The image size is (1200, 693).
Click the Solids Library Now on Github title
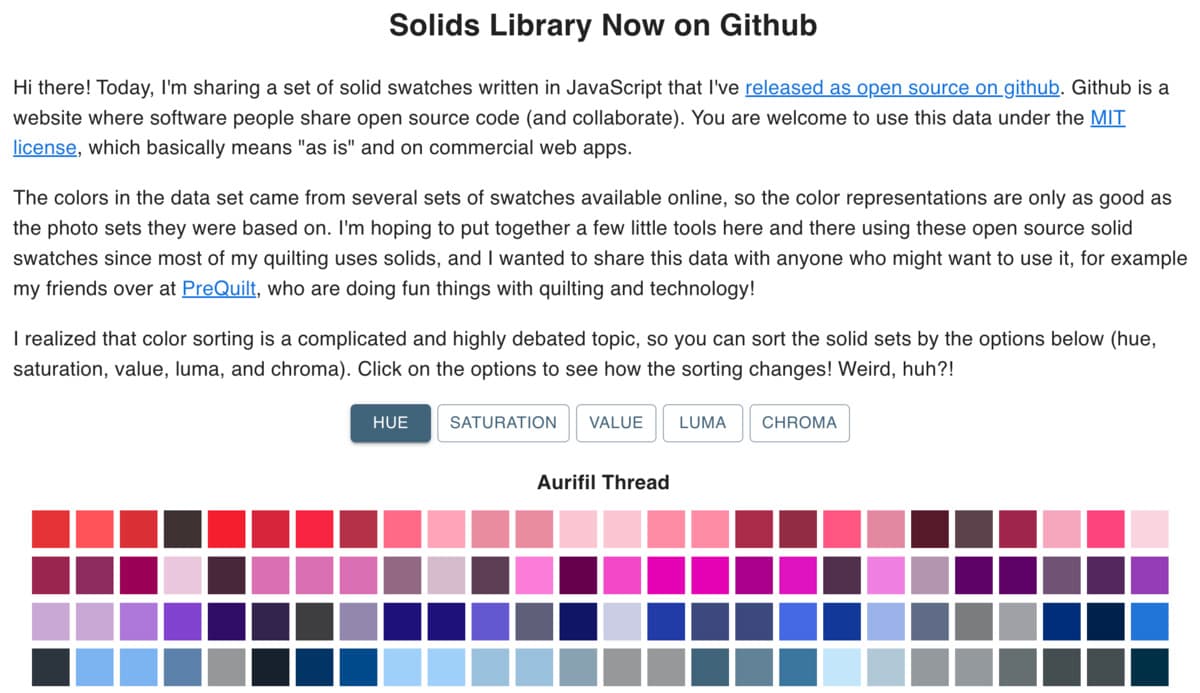point(603,24)
